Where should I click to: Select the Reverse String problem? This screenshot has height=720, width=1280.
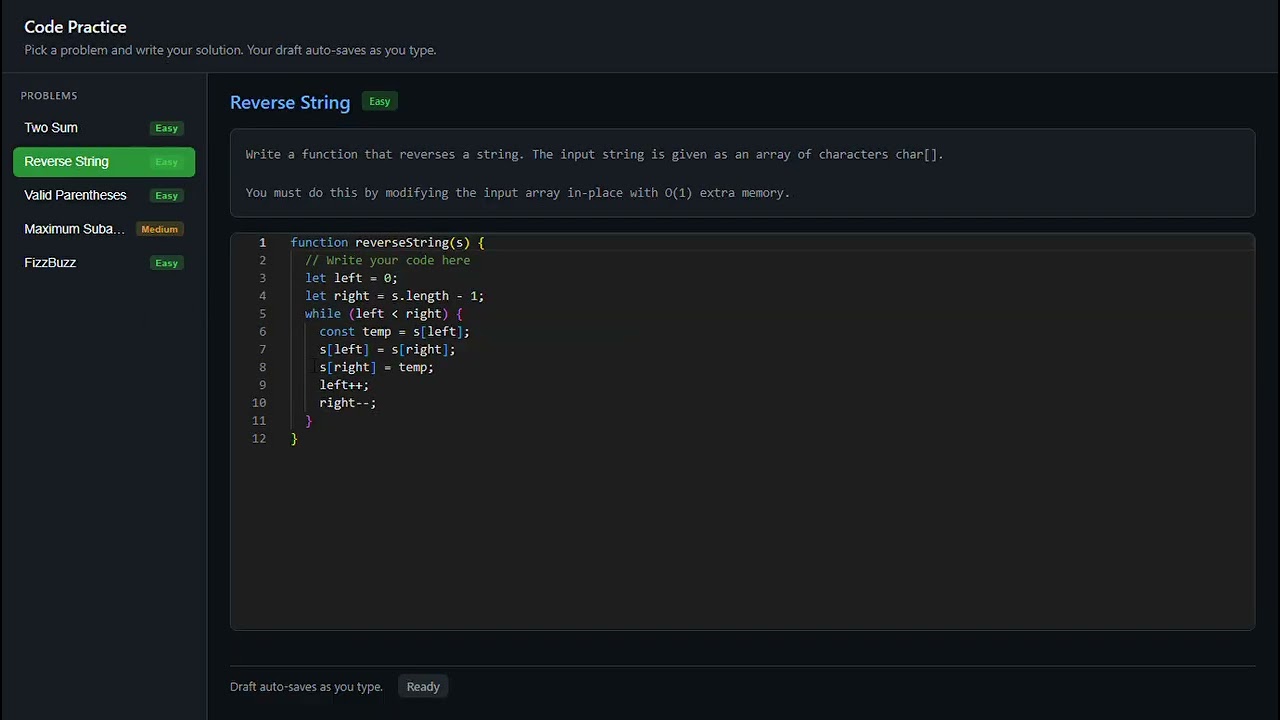(104, 162)
